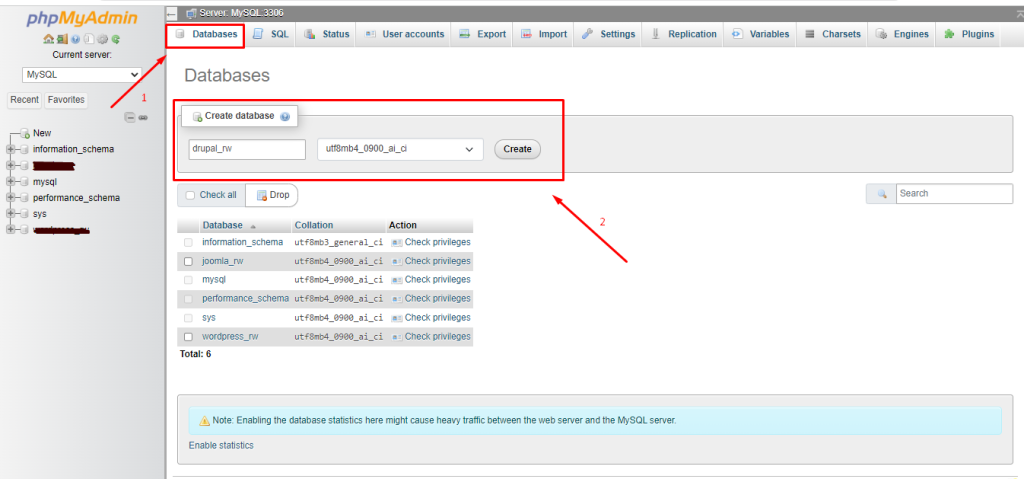
Task: Click privileges icon in joomla_rw row
Action: tap(396, 261)
